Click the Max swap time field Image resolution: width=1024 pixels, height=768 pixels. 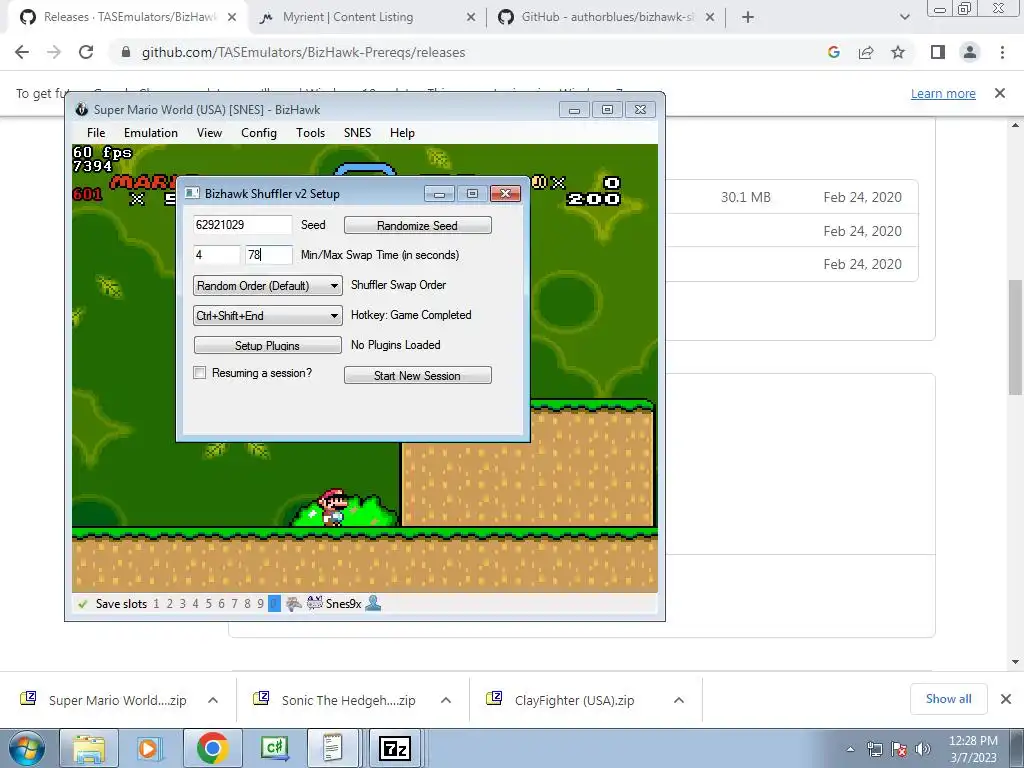(268, 255)
